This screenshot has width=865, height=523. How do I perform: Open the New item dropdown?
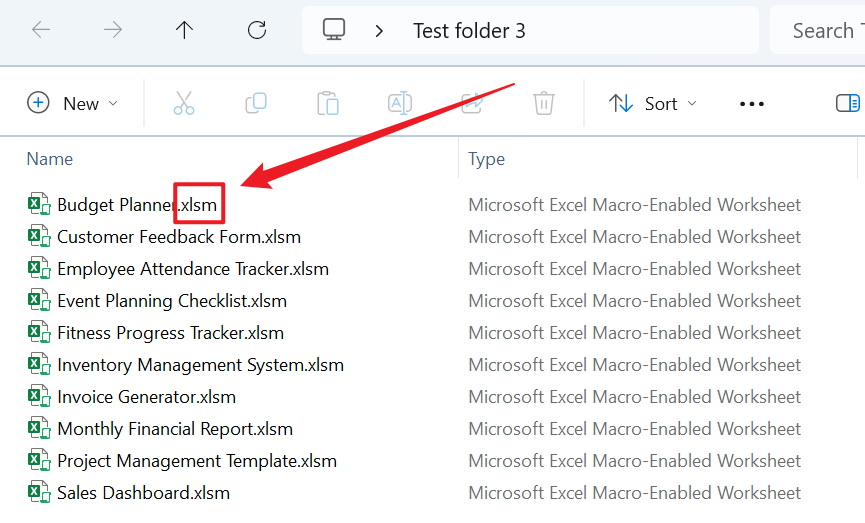(x=73, y=103)
